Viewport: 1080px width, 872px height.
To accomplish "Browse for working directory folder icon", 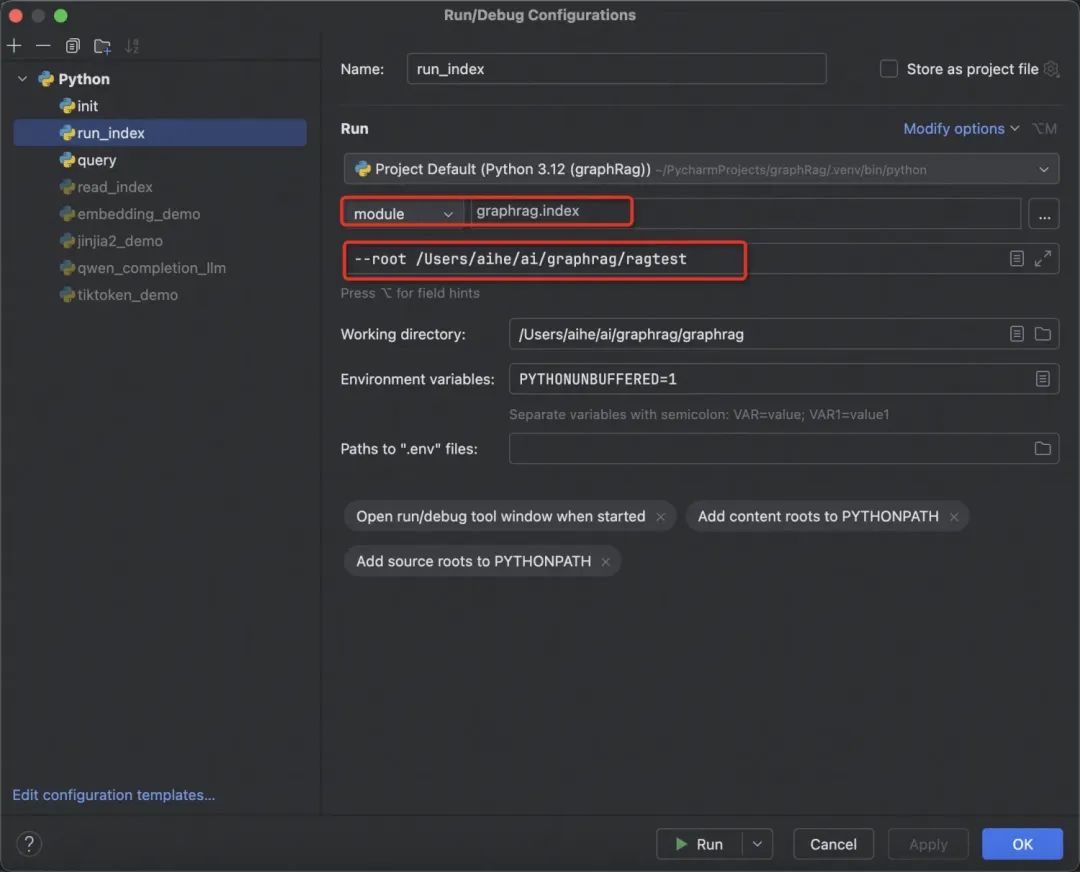I will coord(1043,334).
